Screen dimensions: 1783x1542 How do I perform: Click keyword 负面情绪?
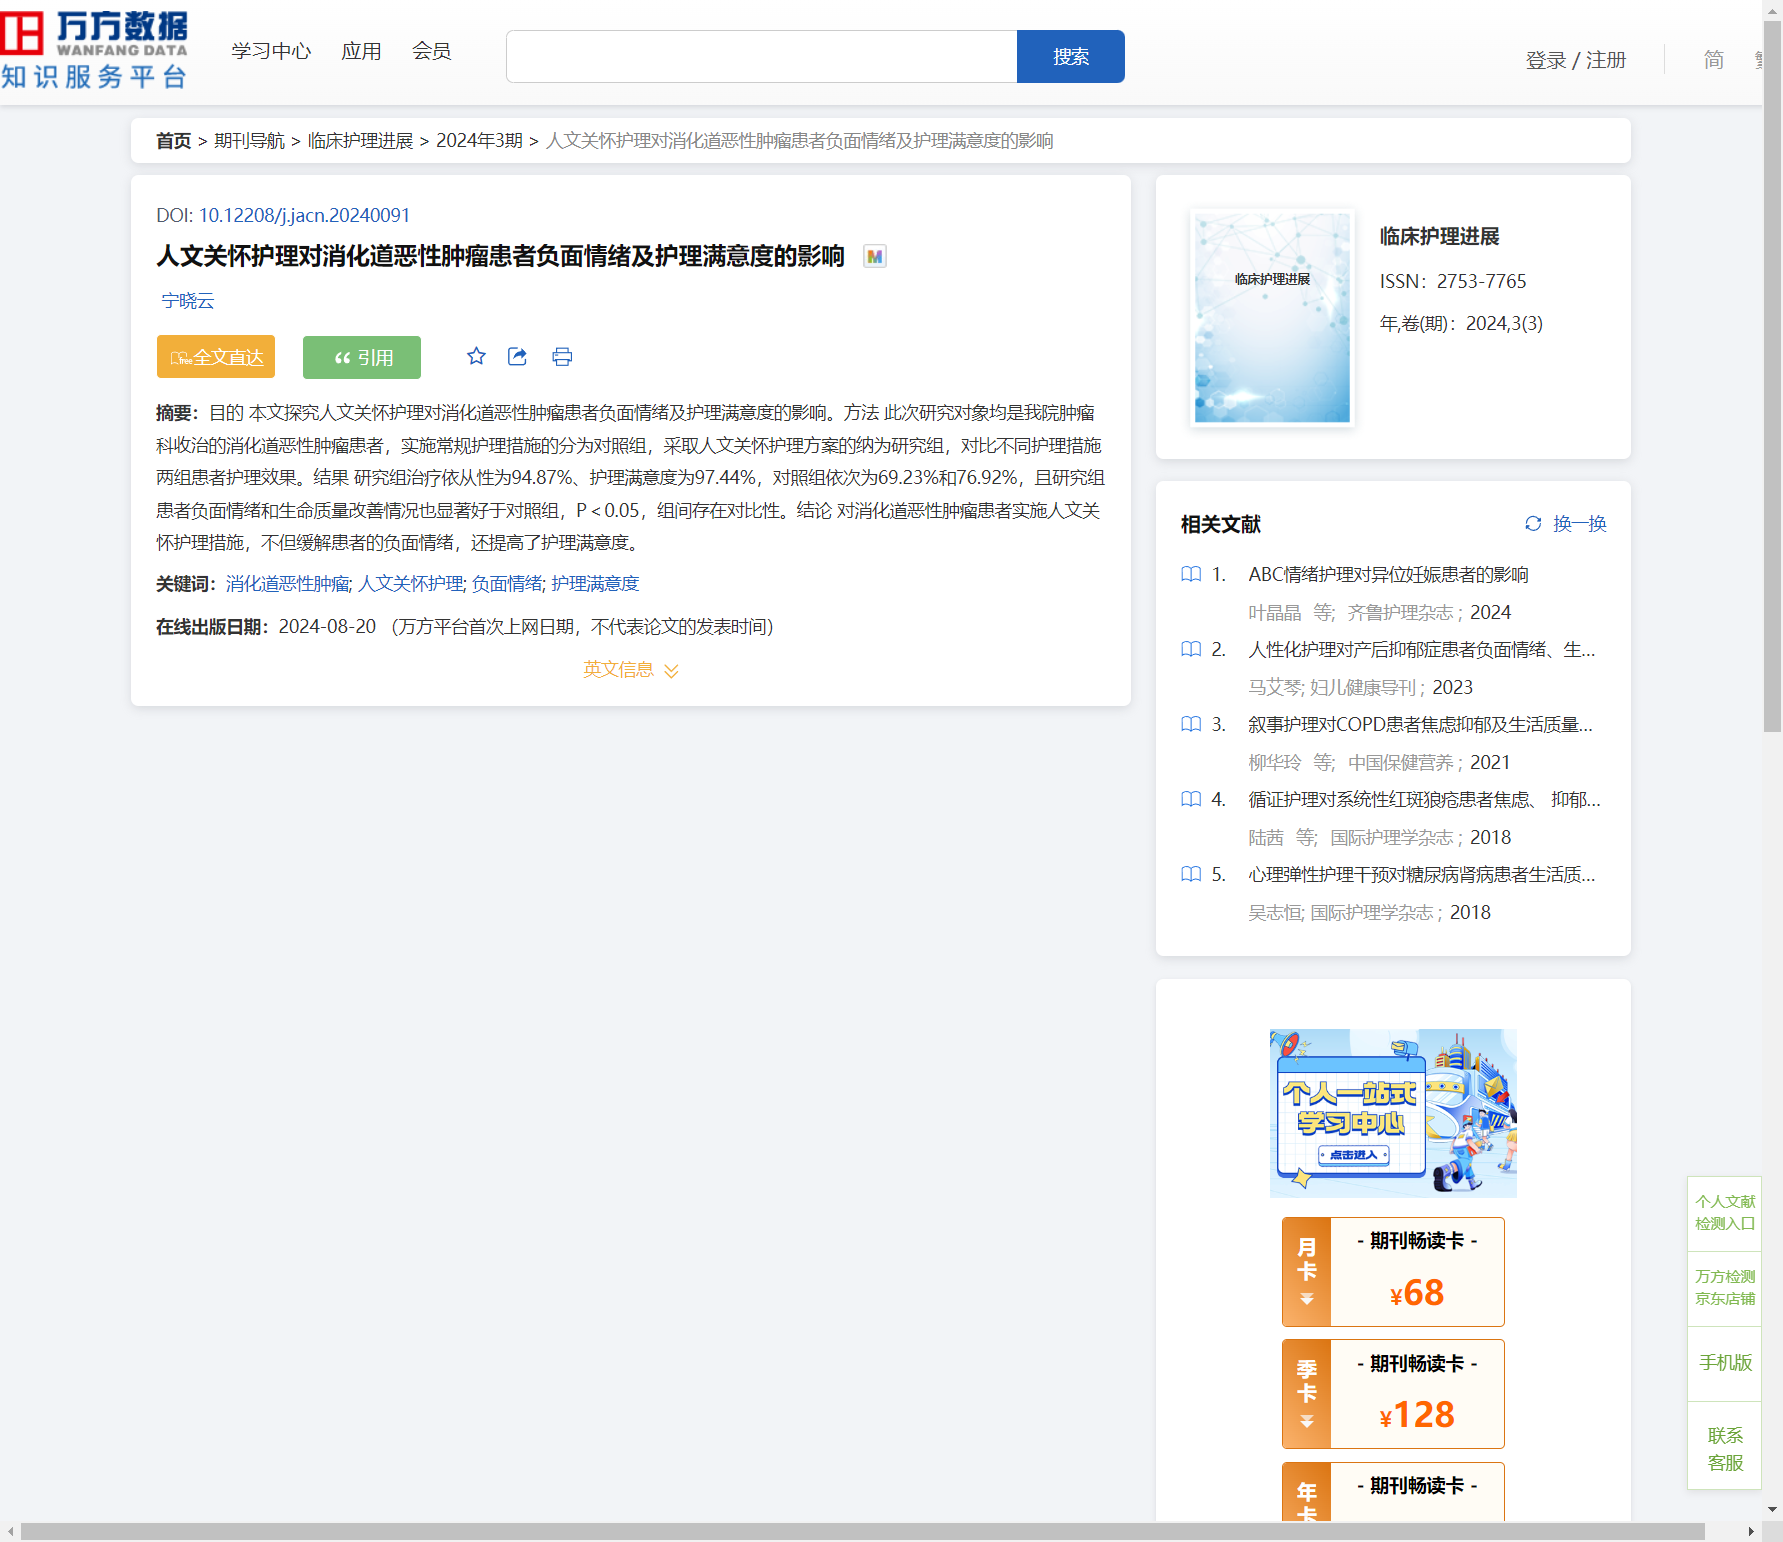click(x=507, y=583)
